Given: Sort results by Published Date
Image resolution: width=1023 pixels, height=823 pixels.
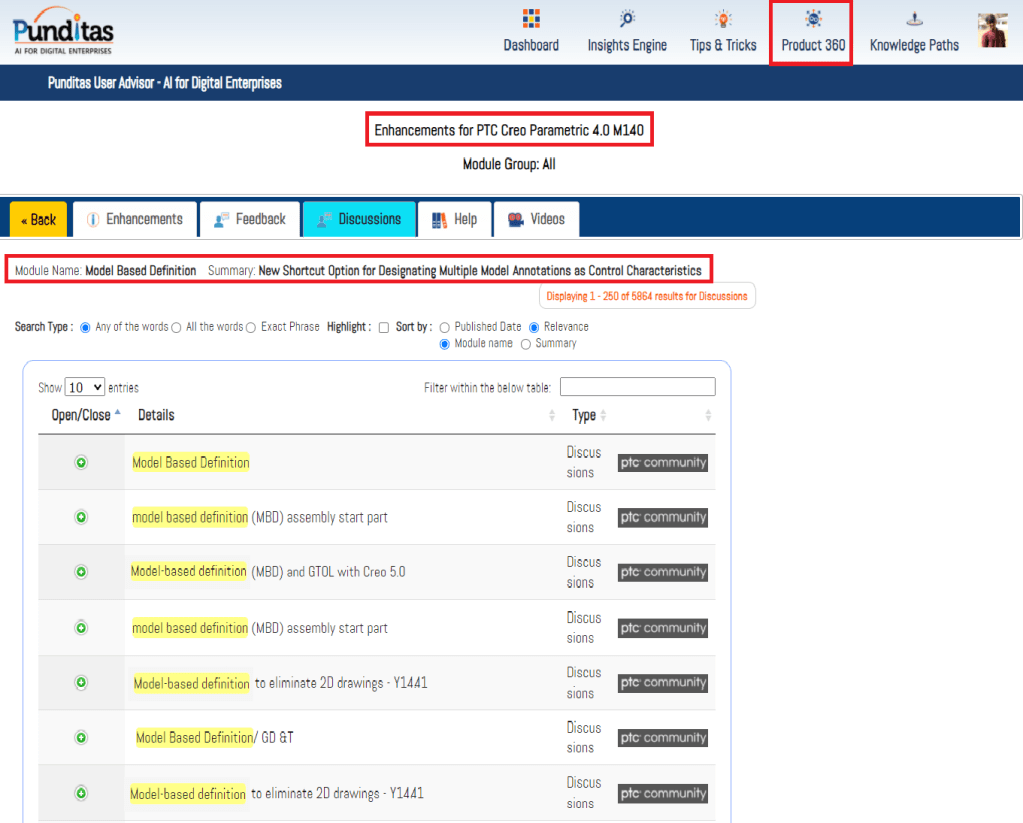Looking at the screenshot, I should tap(445, 327).
